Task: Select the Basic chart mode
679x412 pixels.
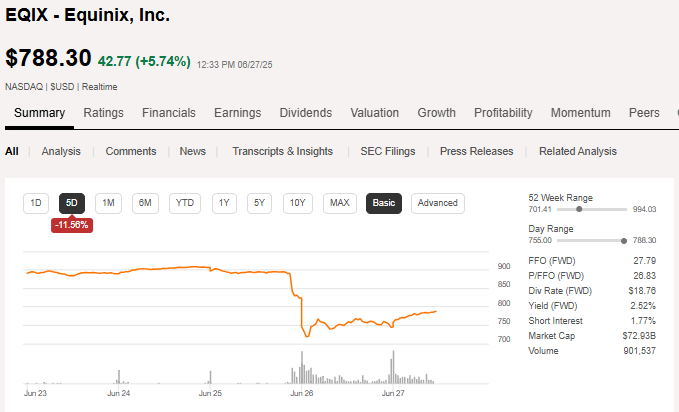Action: click(x=384, y=203)
